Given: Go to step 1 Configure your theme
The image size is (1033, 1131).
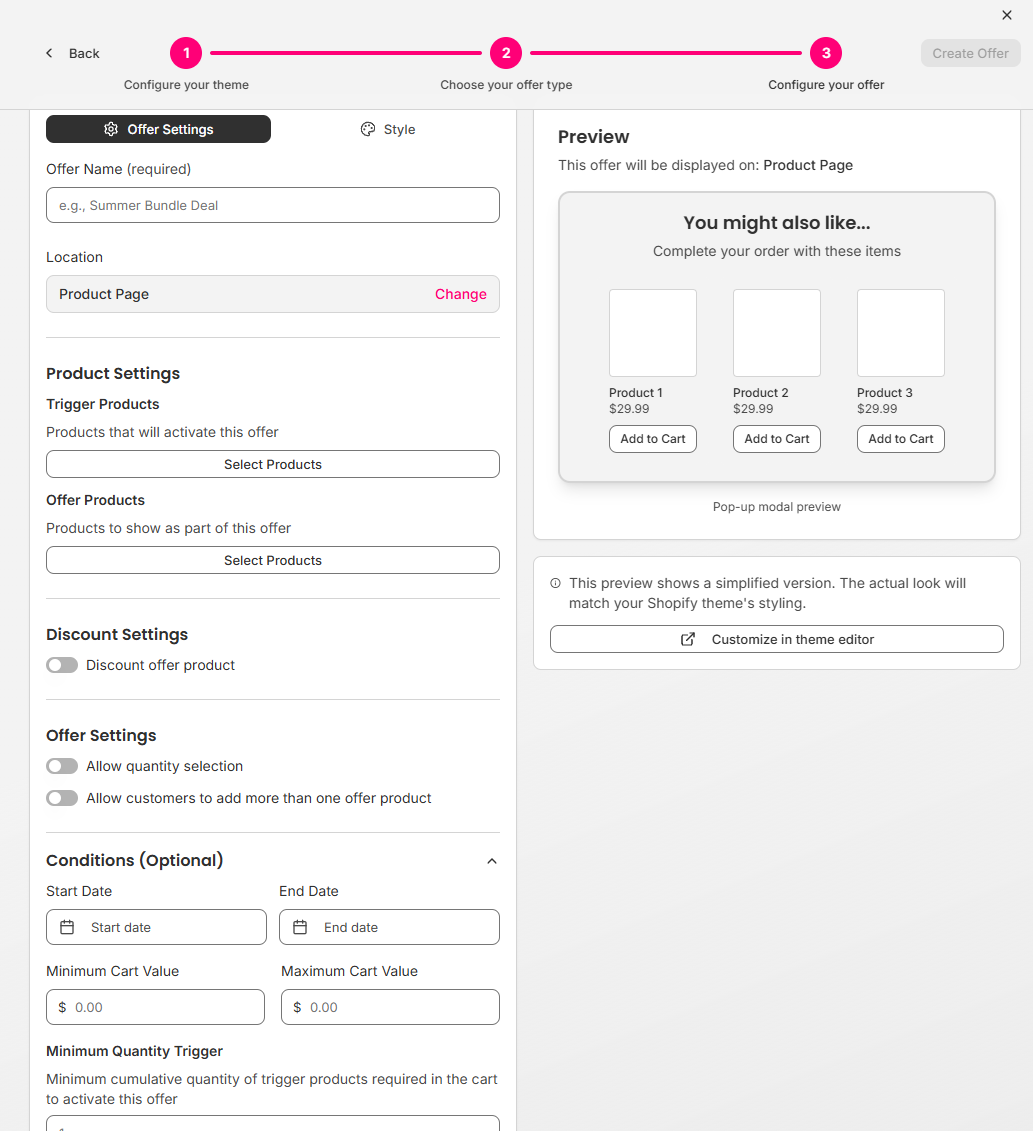Looking at the screenshot, I should (186, 53).
